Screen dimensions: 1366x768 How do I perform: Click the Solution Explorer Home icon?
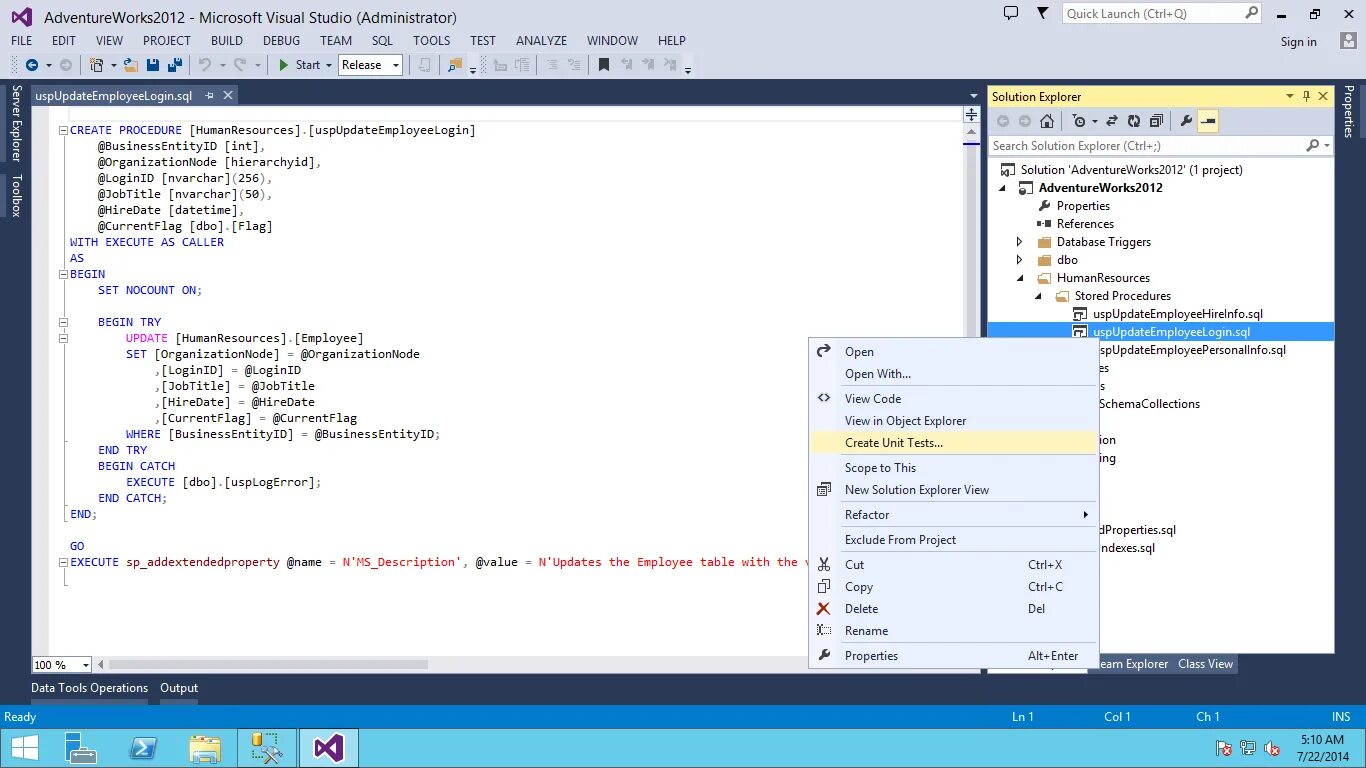coord(1047,121)
